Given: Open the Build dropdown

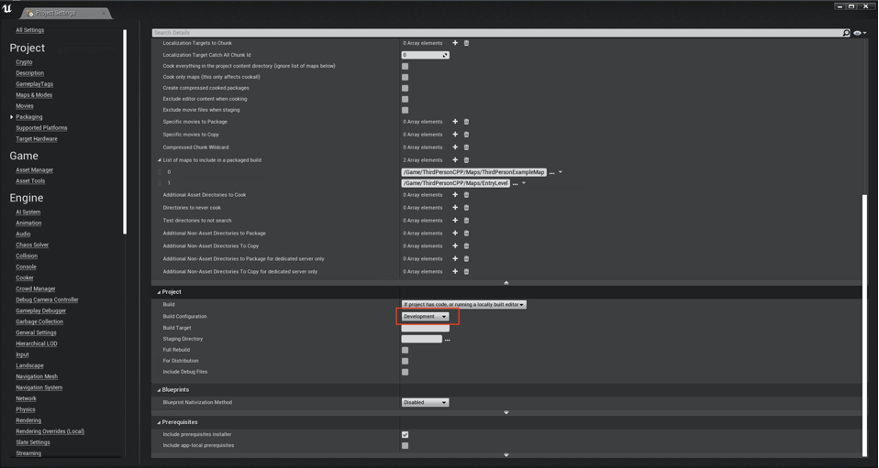Looking at the screenshot, I should coord(464,304).
